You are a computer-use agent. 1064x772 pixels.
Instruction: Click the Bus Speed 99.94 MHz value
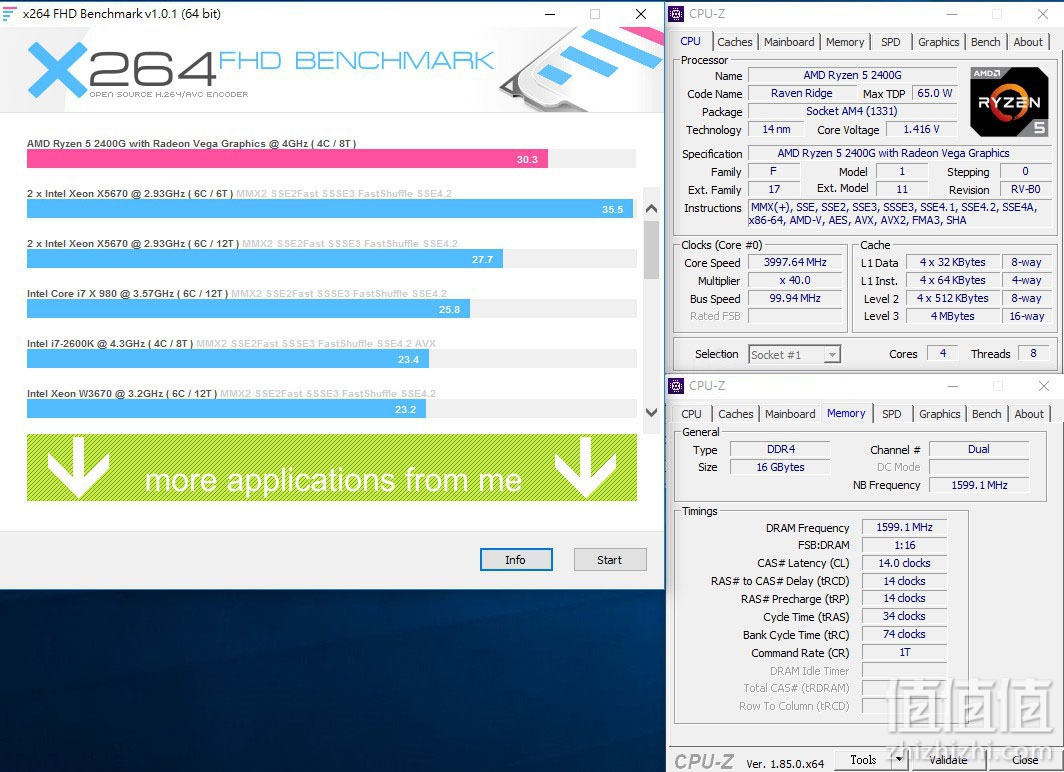click(x=795, y=298)
